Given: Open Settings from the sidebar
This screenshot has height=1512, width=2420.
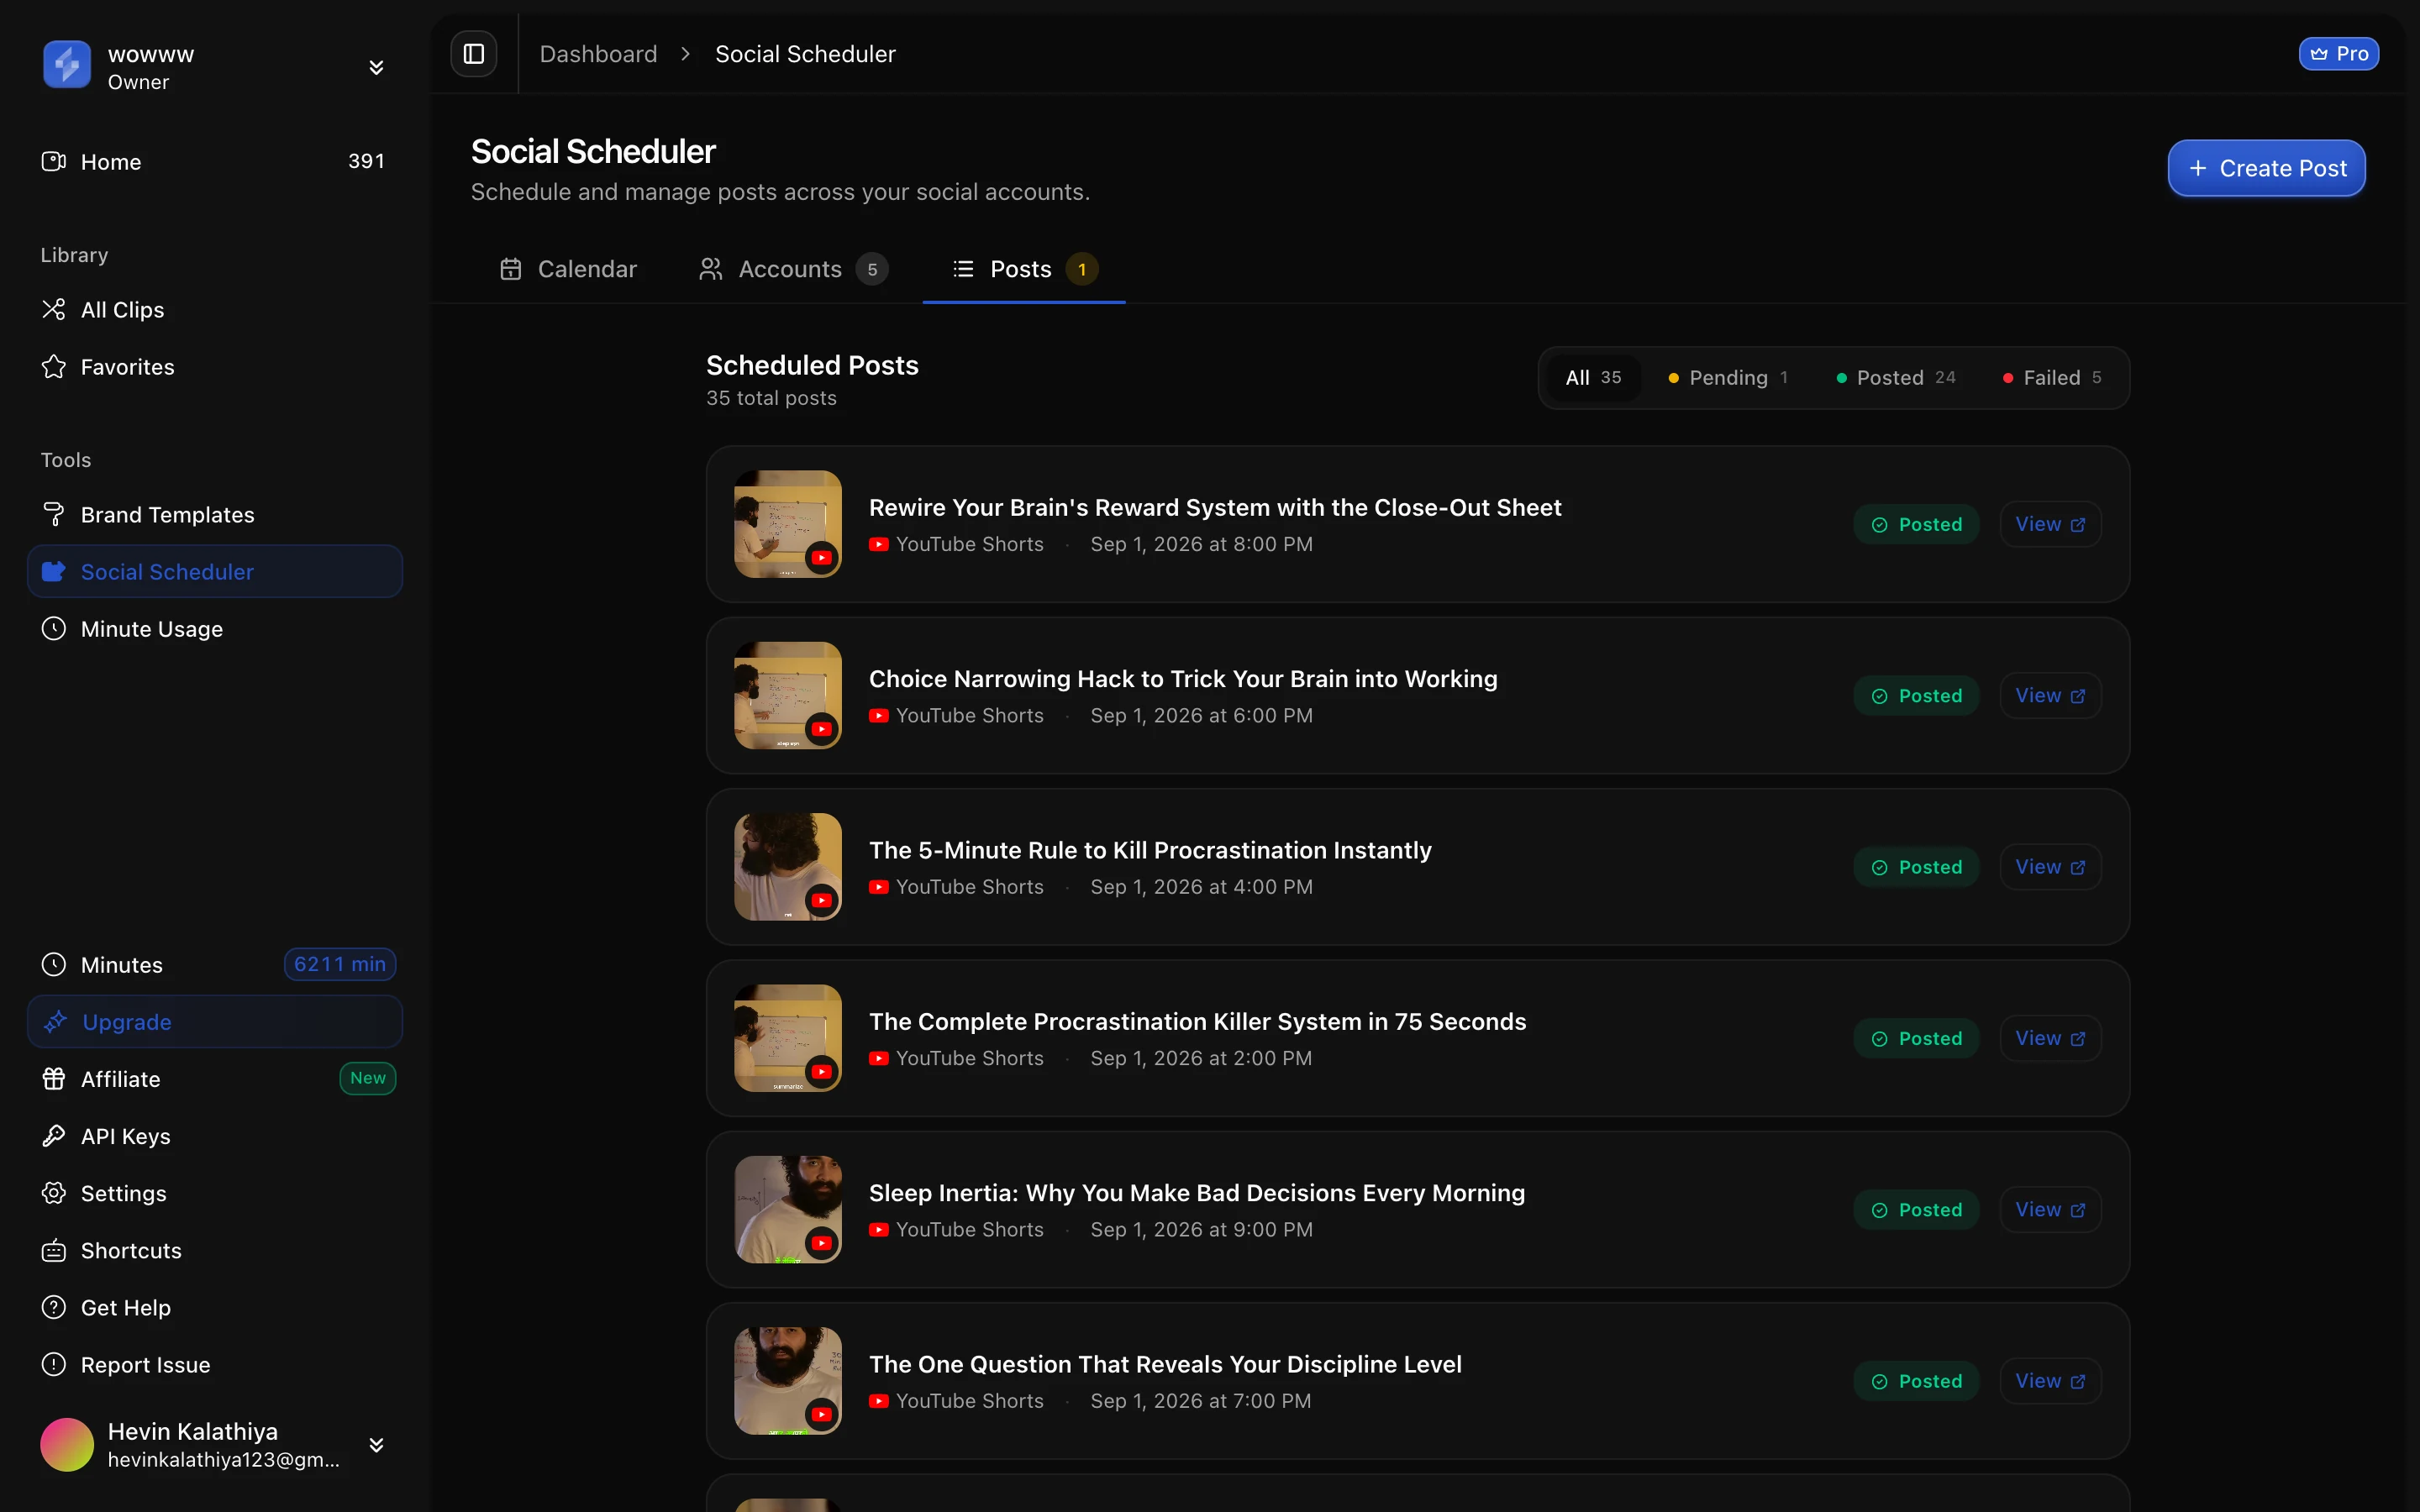Looking at the screenshot, I should pyautogui.click(x=214, y=1193).
